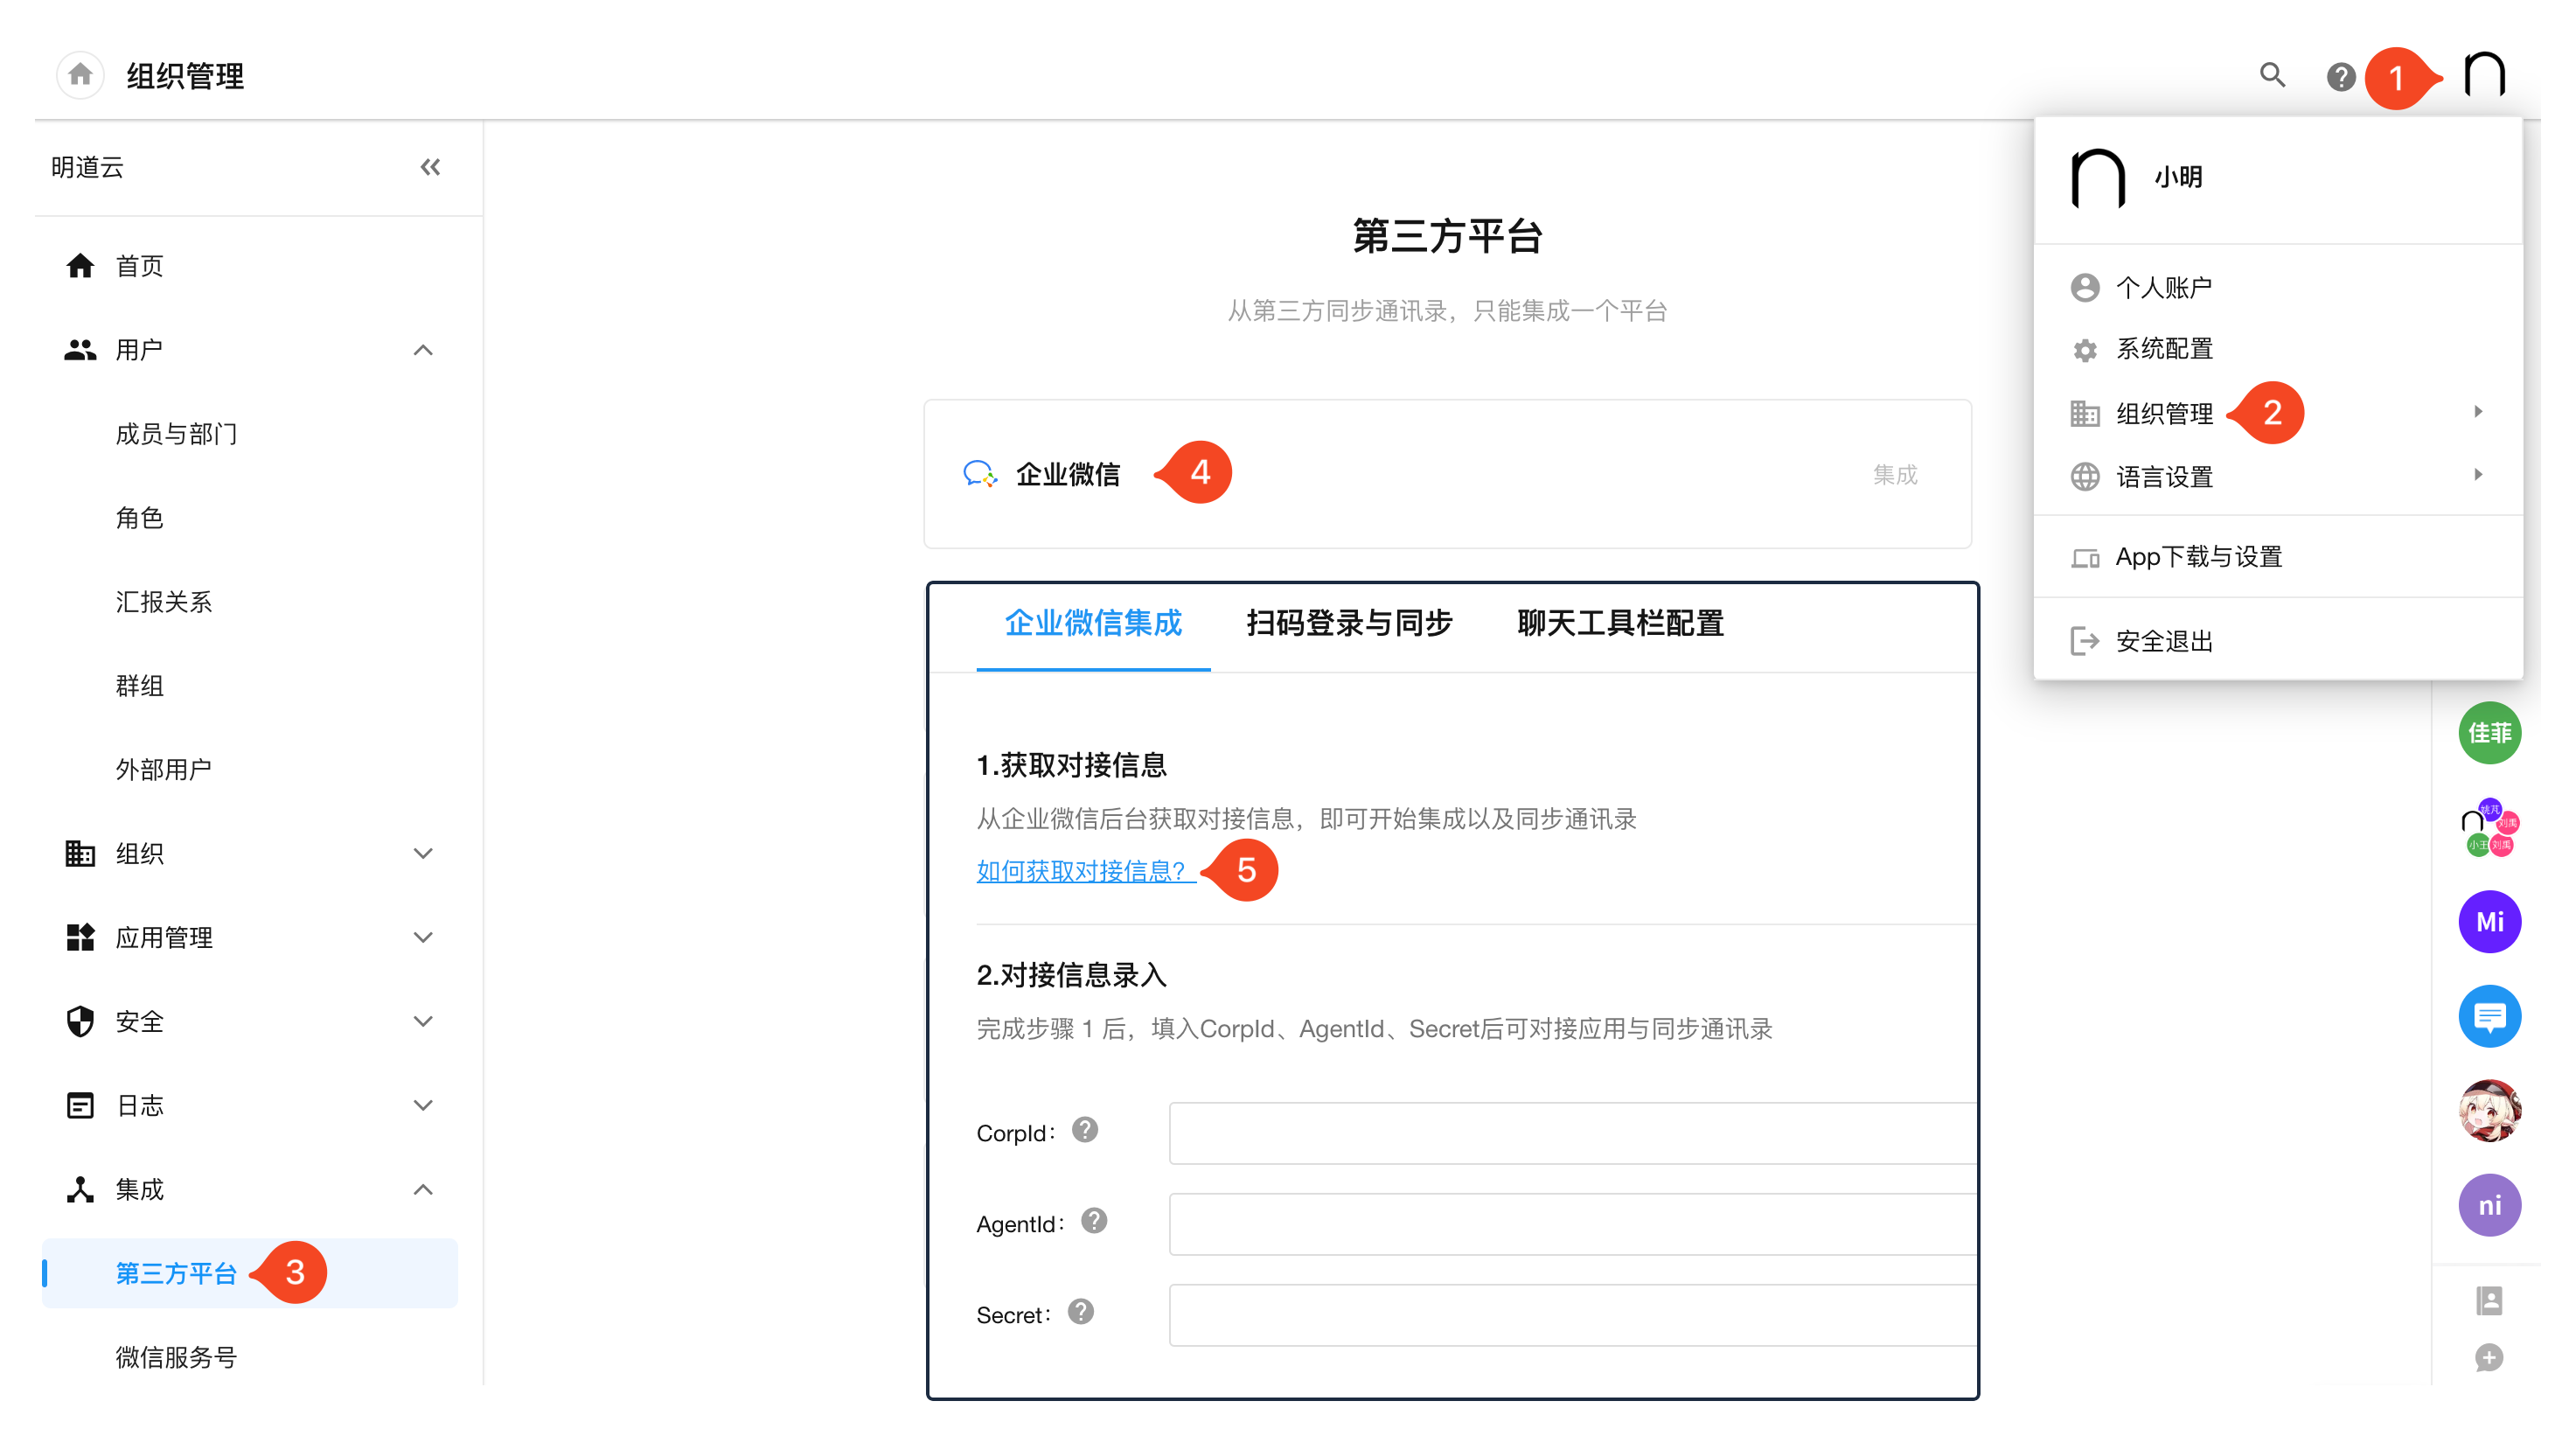Expand the 应用管理 sidebar section
Viewport: 2576px width, 1436px height.
(423, 937)
